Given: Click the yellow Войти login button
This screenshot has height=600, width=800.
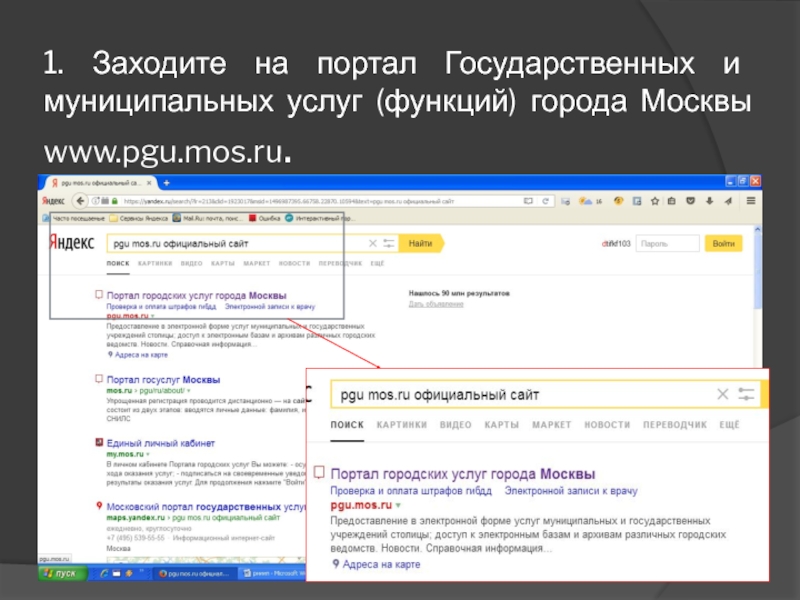Looking at the screenshot, I should pyautogui.click(x=724, y=243).
